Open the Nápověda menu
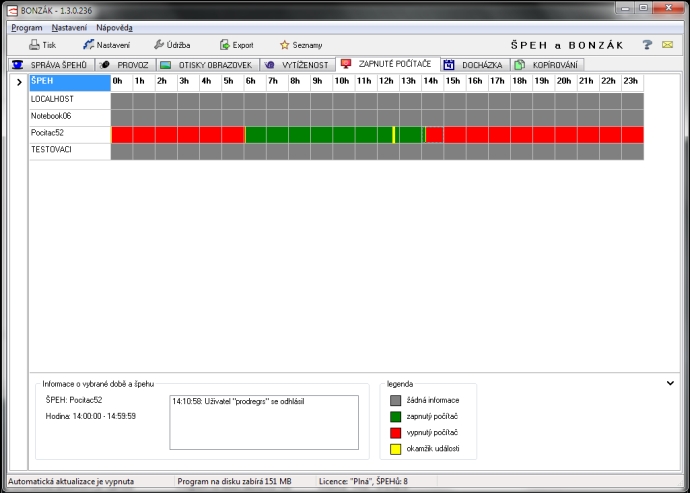The image size is (690, 493). click(x=114, y=28)
